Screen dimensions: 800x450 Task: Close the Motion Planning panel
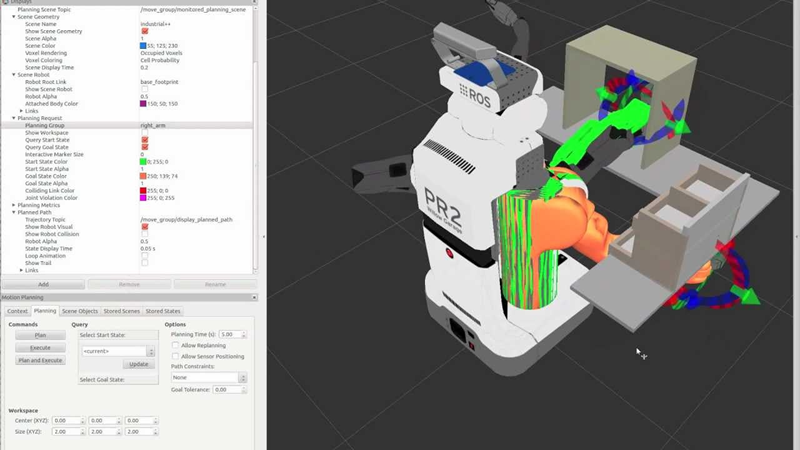(x=254, y=297)
